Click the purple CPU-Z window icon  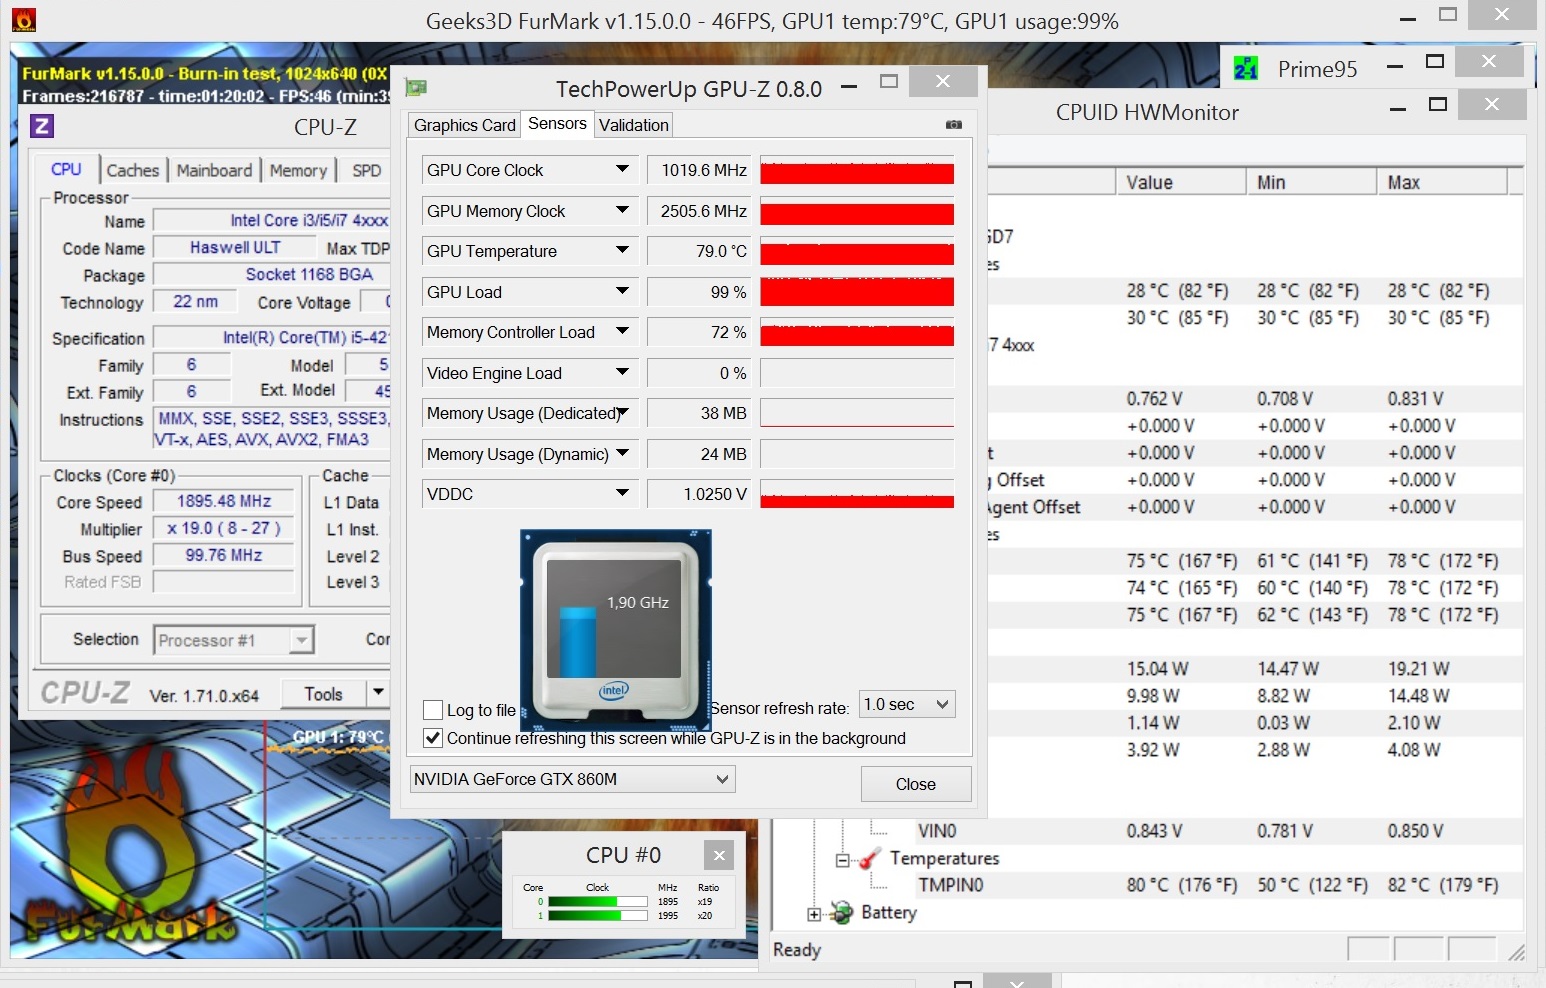click(x=41, y=126)
